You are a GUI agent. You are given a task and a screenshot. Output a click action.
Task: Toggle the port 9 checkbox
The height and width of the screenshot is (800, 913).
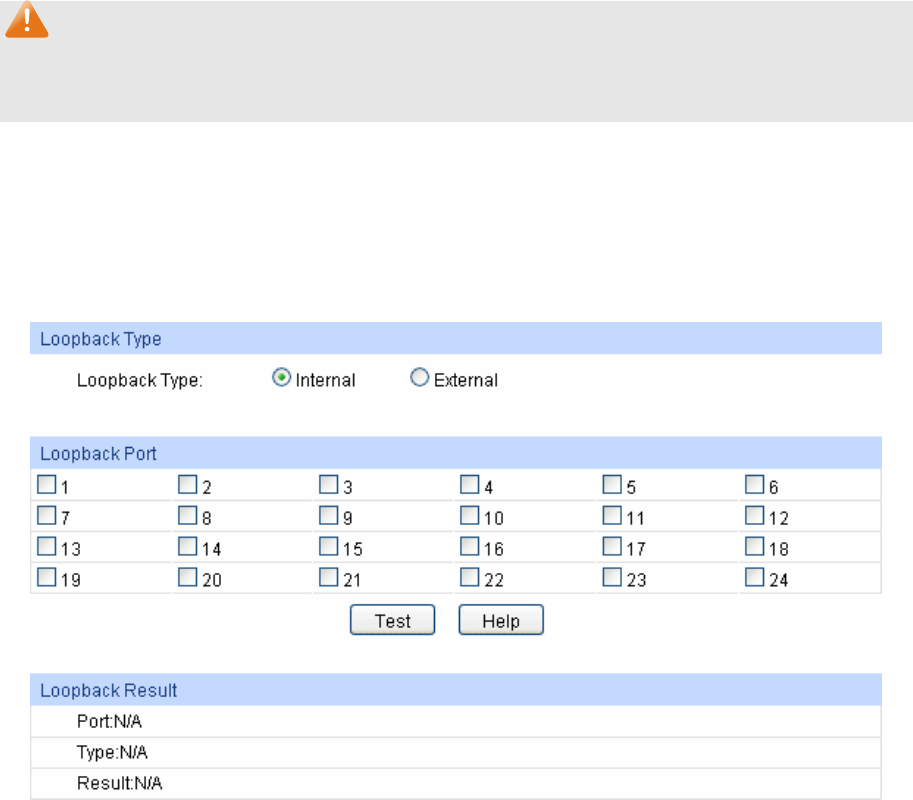328,516
